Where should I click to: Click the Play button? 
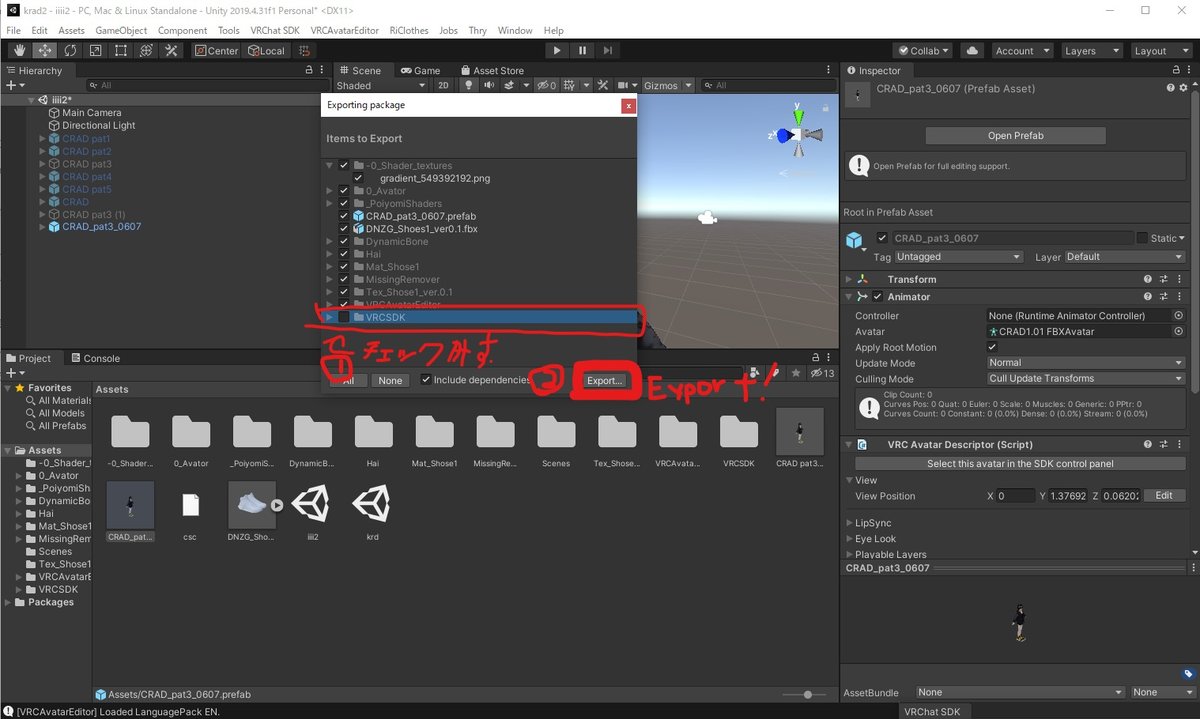click(557, 50)
